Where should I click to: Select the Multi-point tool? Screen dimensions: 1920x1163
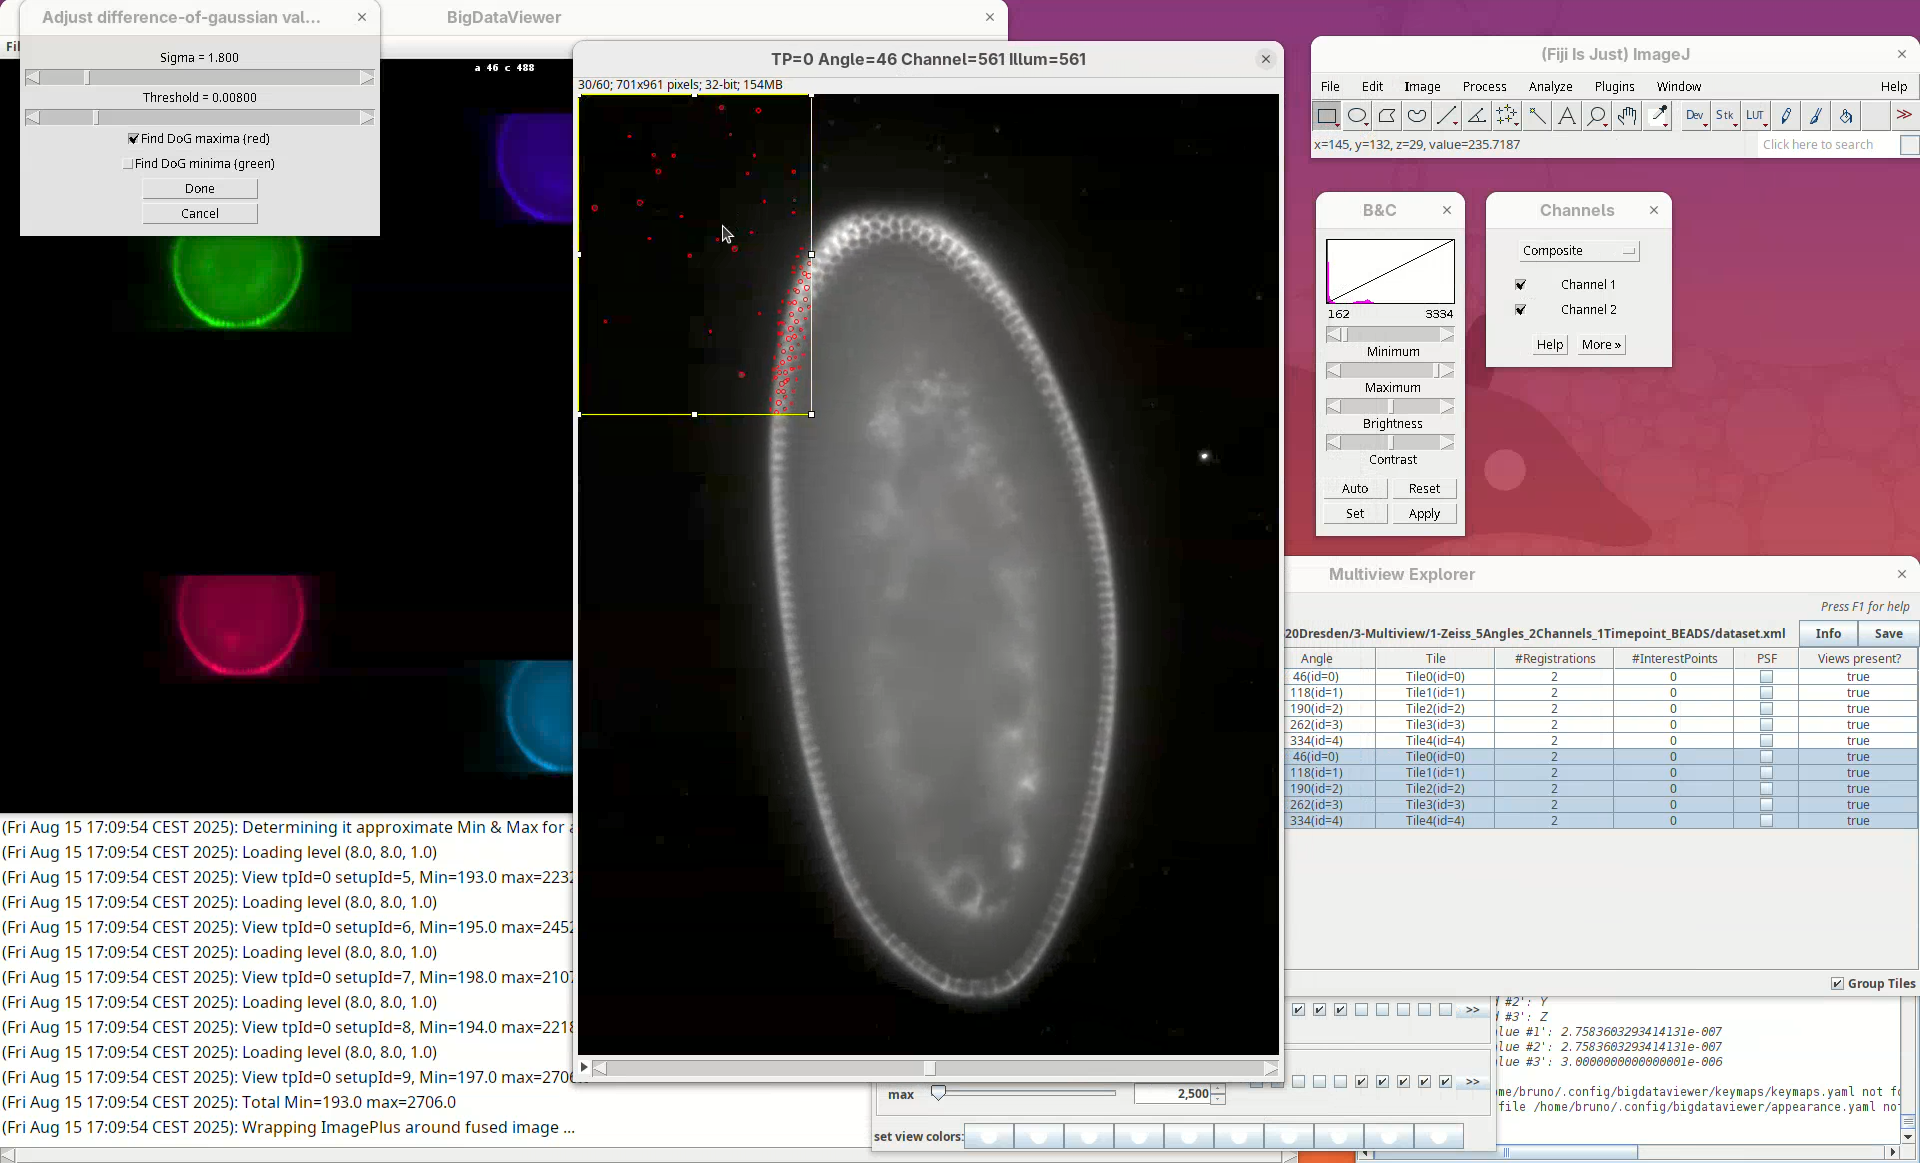pos(1507,116)
